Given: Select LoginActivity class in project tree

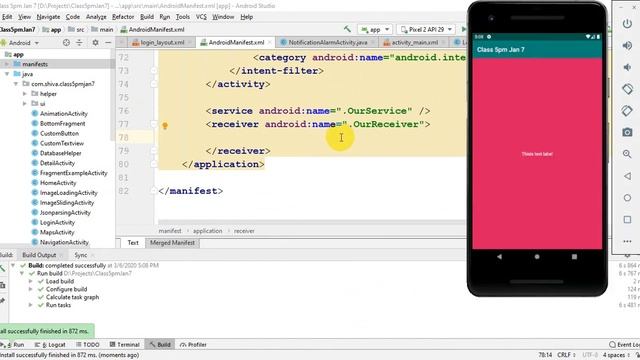Looking at the screenshot, I should coord(57,222).
